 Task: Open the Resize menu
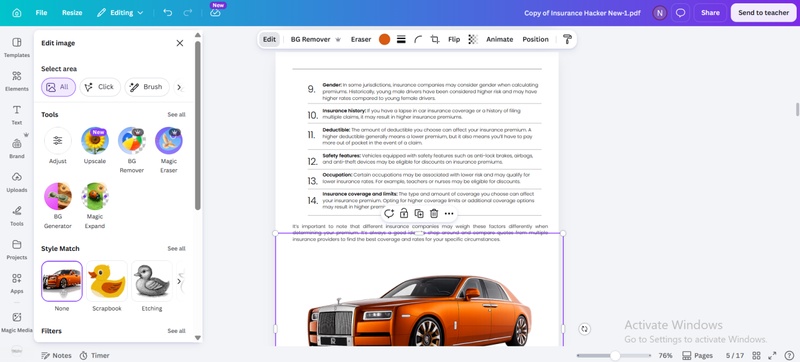[72, 13]
